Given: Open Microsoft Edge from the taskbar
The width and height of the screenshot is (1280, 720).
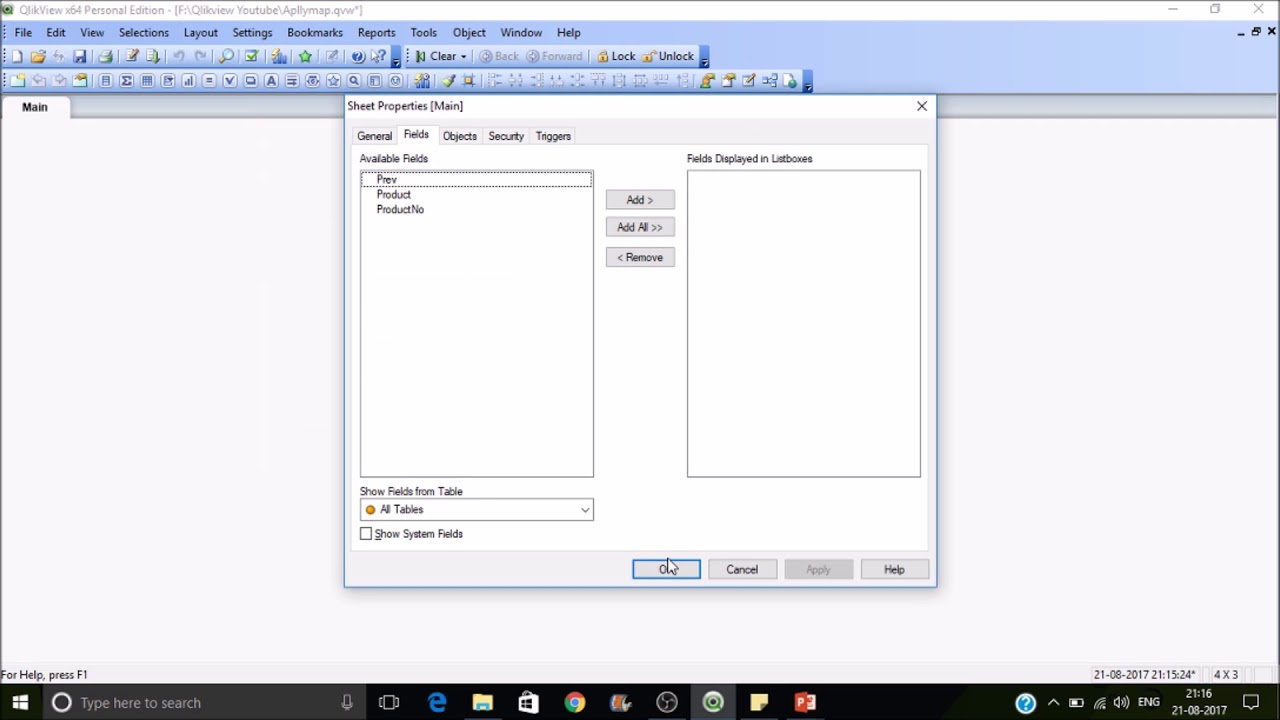Looking at the screenshot, I should [x=437, y=703].
